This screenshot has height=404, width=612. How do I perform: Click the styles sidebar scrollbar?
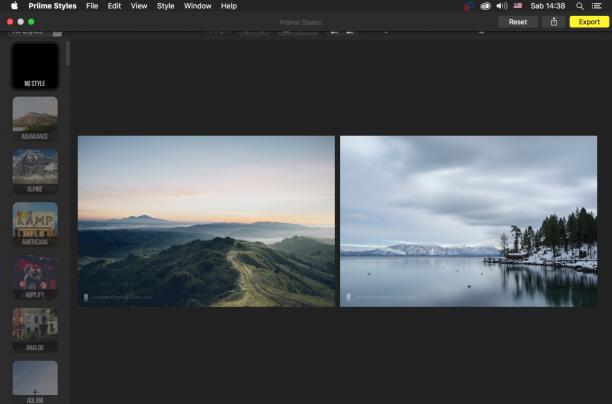tap(68, 53)
